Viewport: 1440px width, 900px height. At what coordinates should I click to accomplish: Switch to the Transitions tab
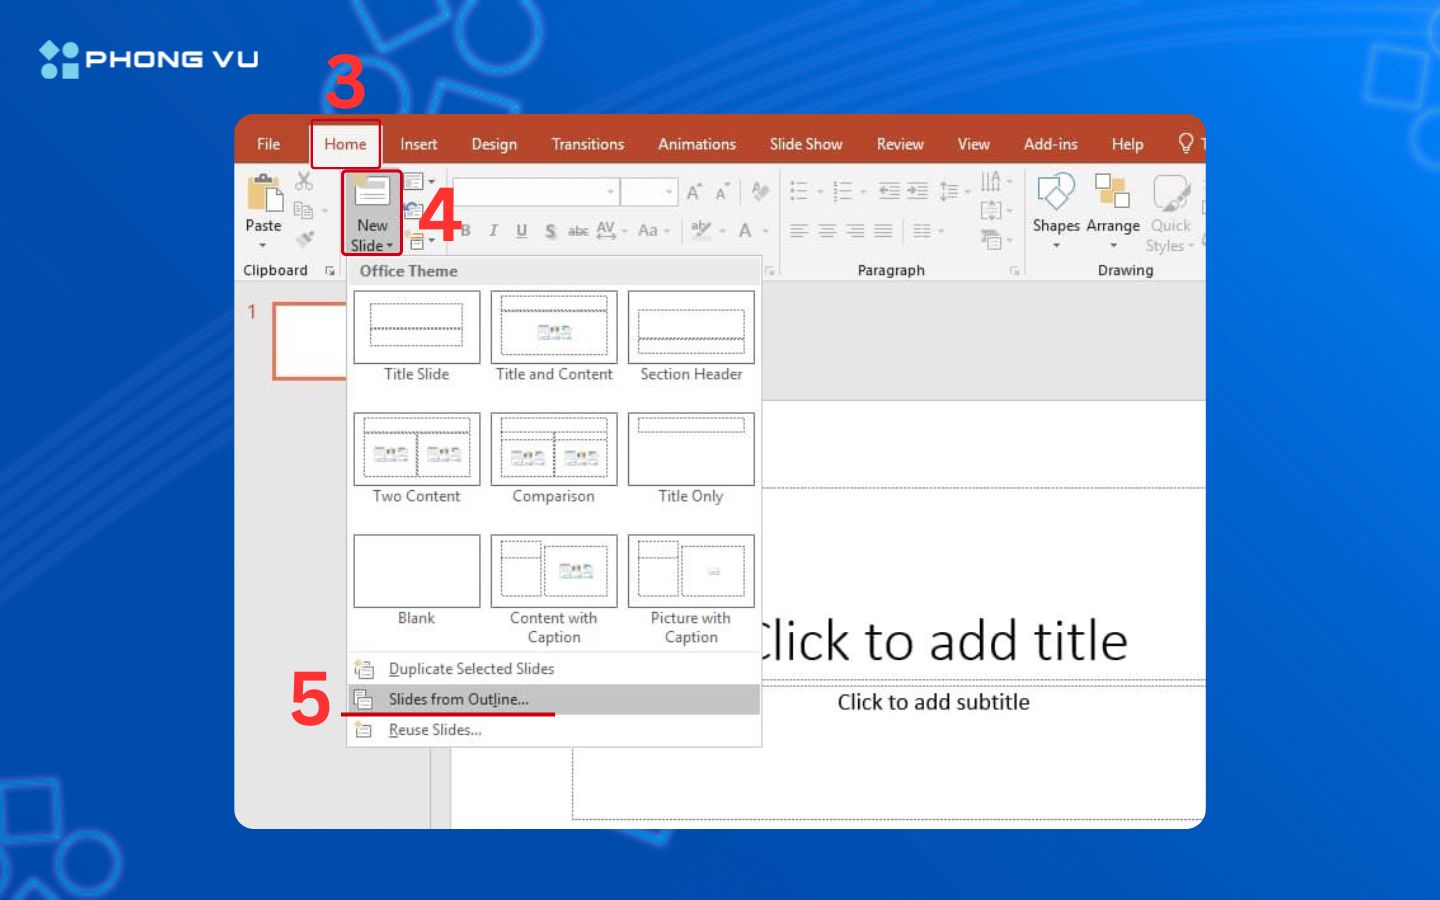pyautogui.click(x=588, y=144)
